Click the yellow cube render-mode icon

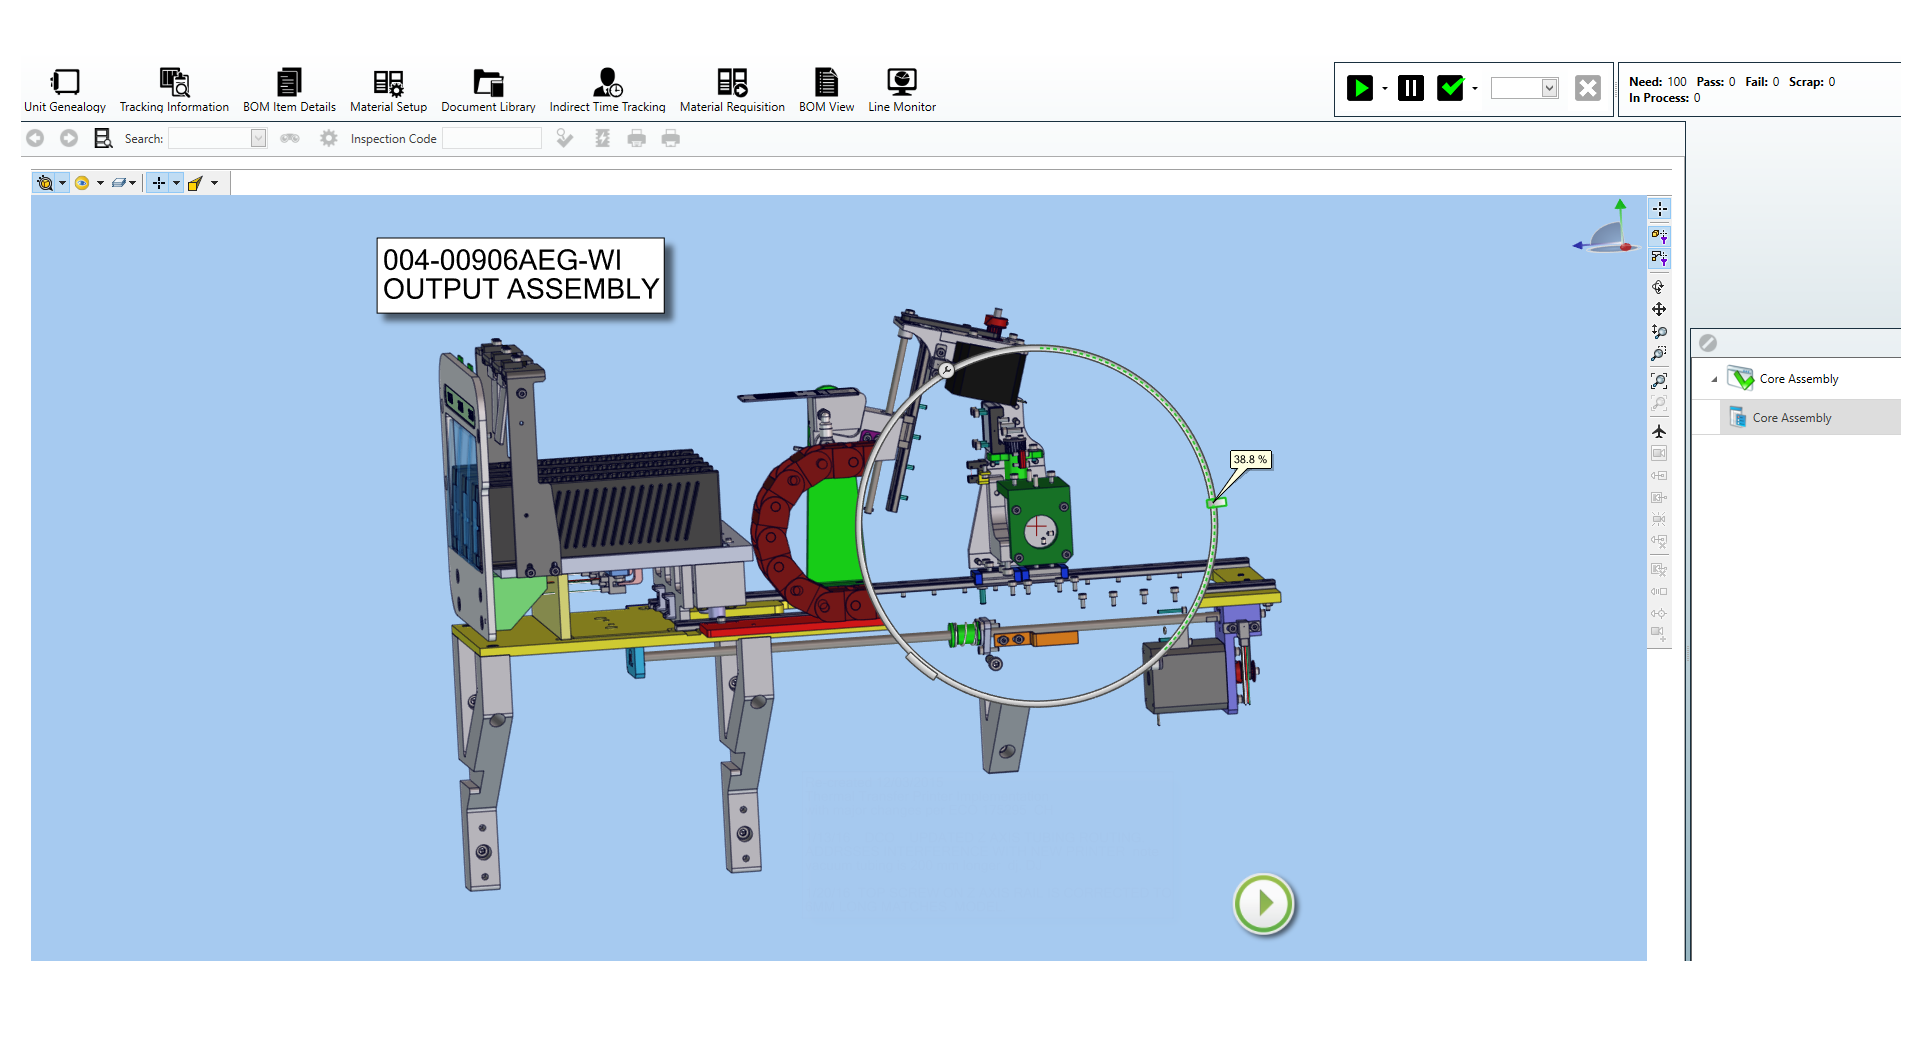196,183
